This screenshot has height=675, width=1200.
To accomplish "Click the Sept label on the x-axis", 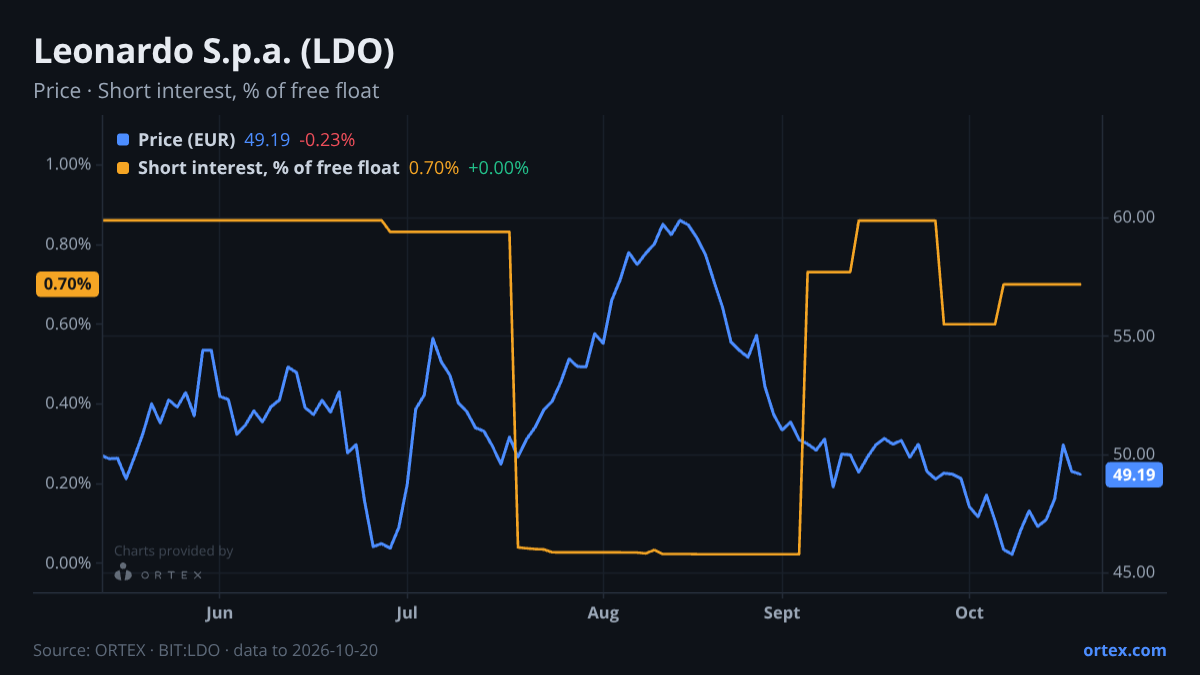I will tap(782, 612).
